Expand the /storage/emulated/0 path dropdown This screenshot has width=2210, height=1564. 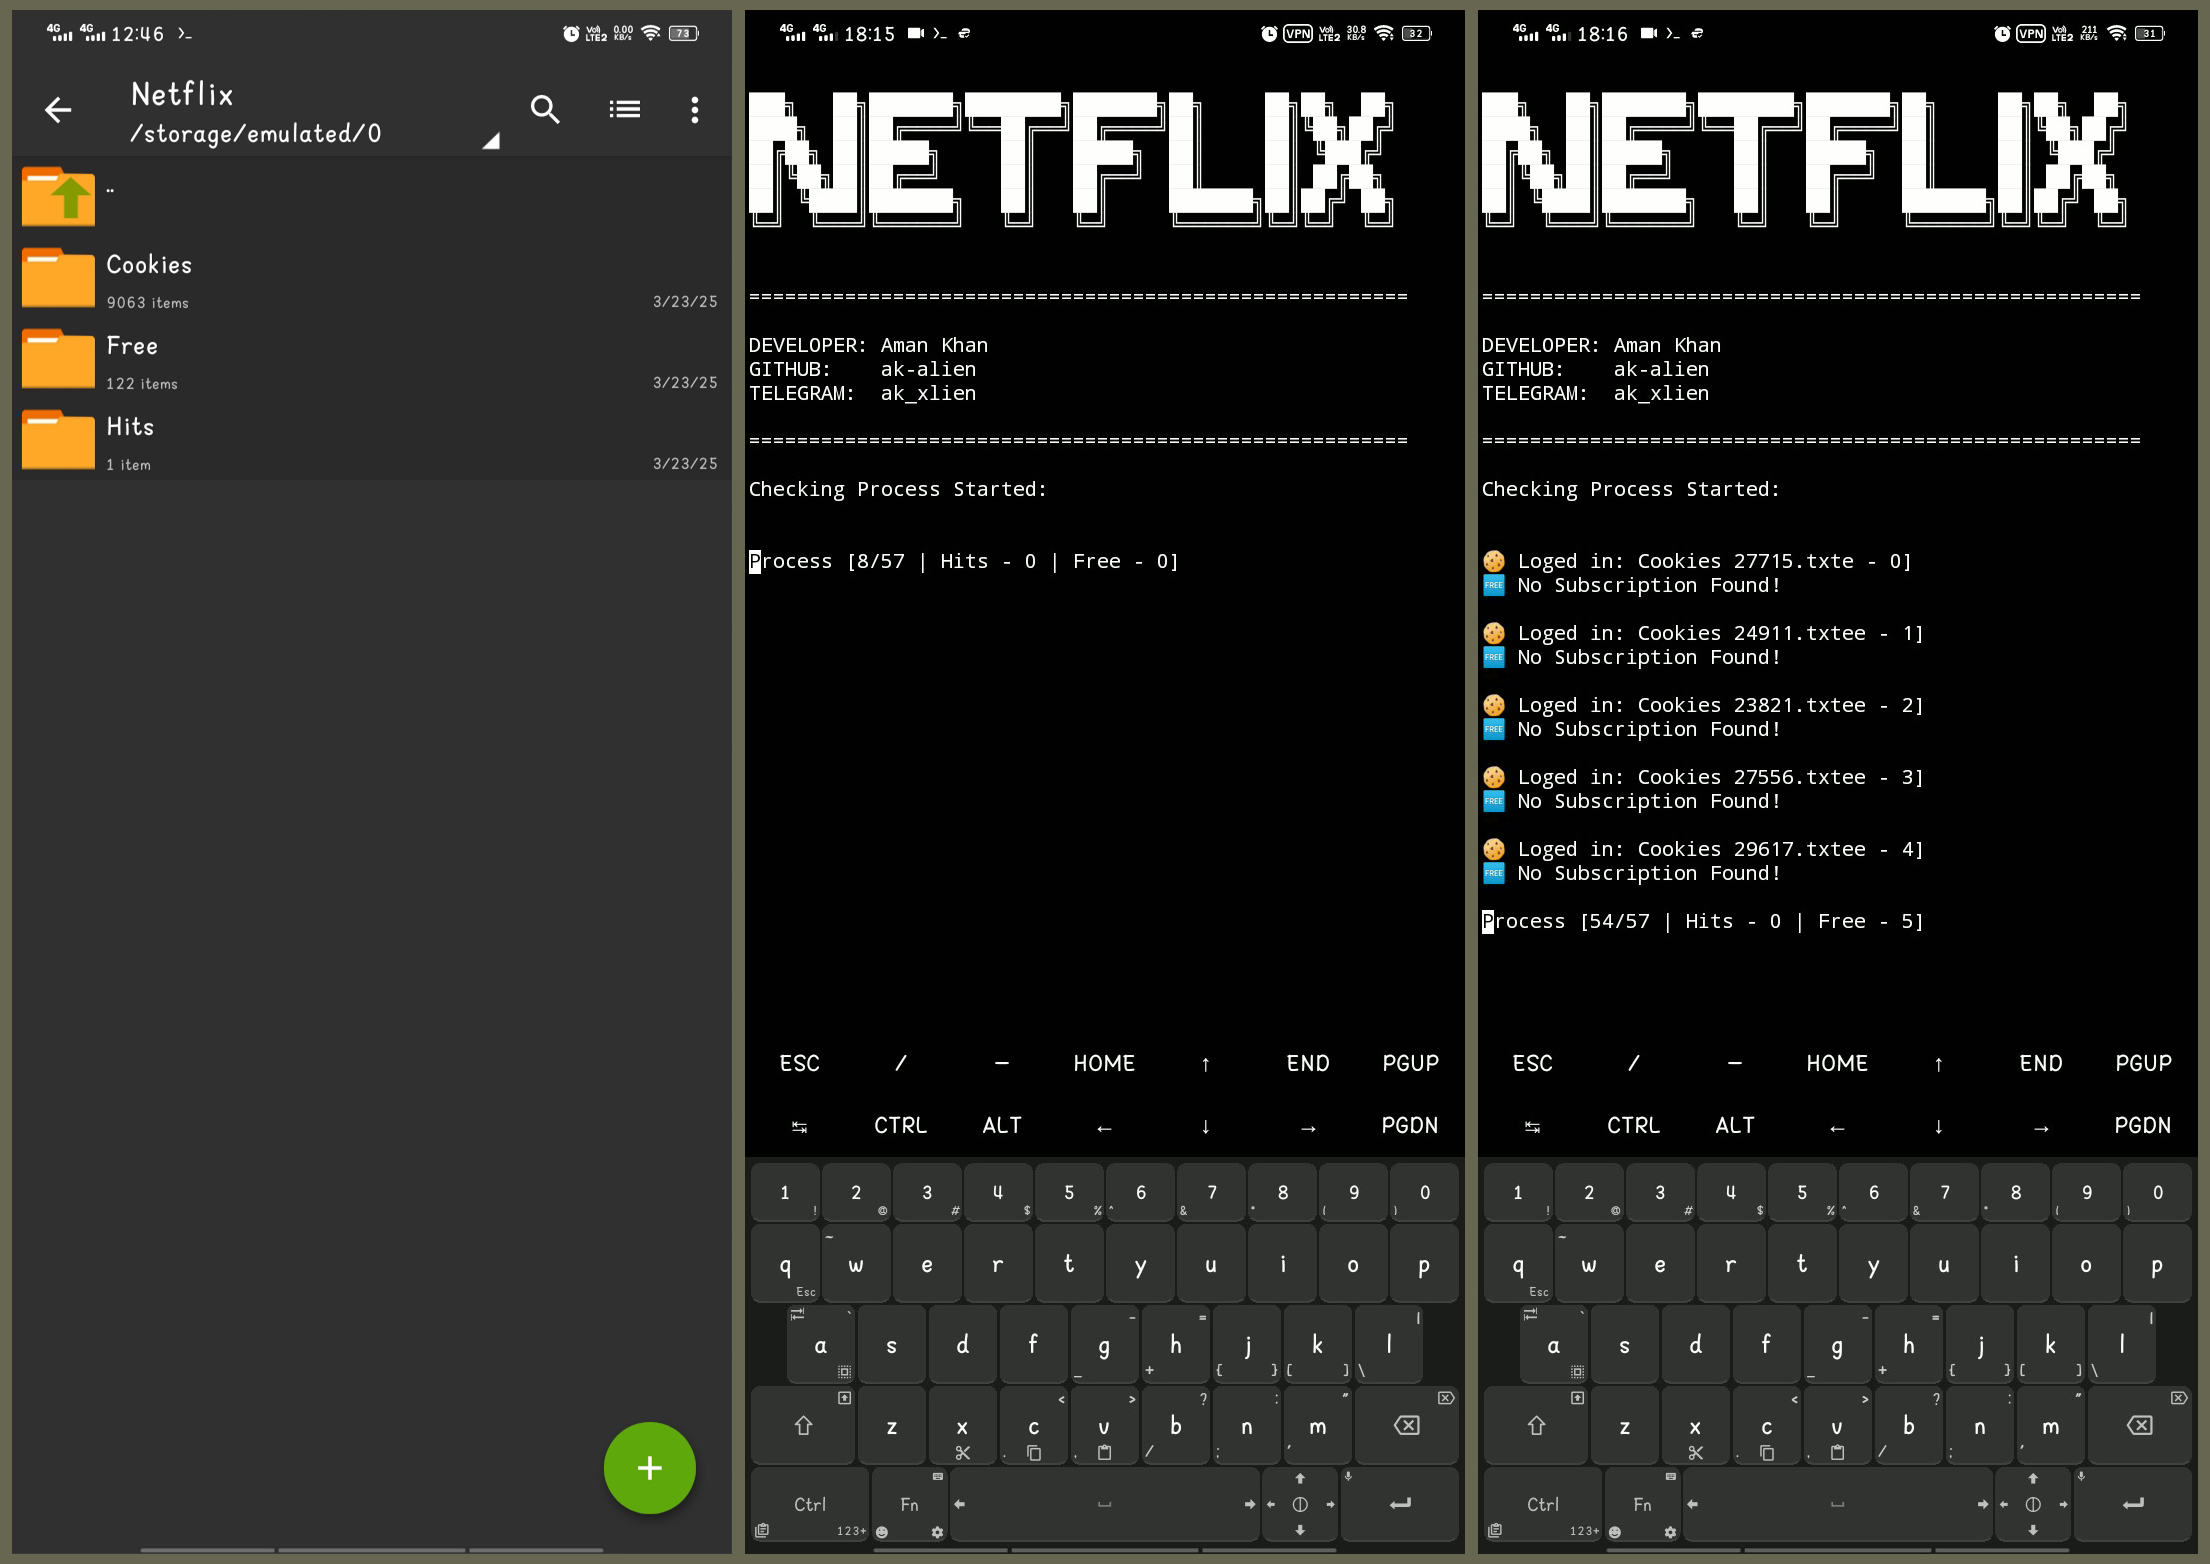coord(490,140)
